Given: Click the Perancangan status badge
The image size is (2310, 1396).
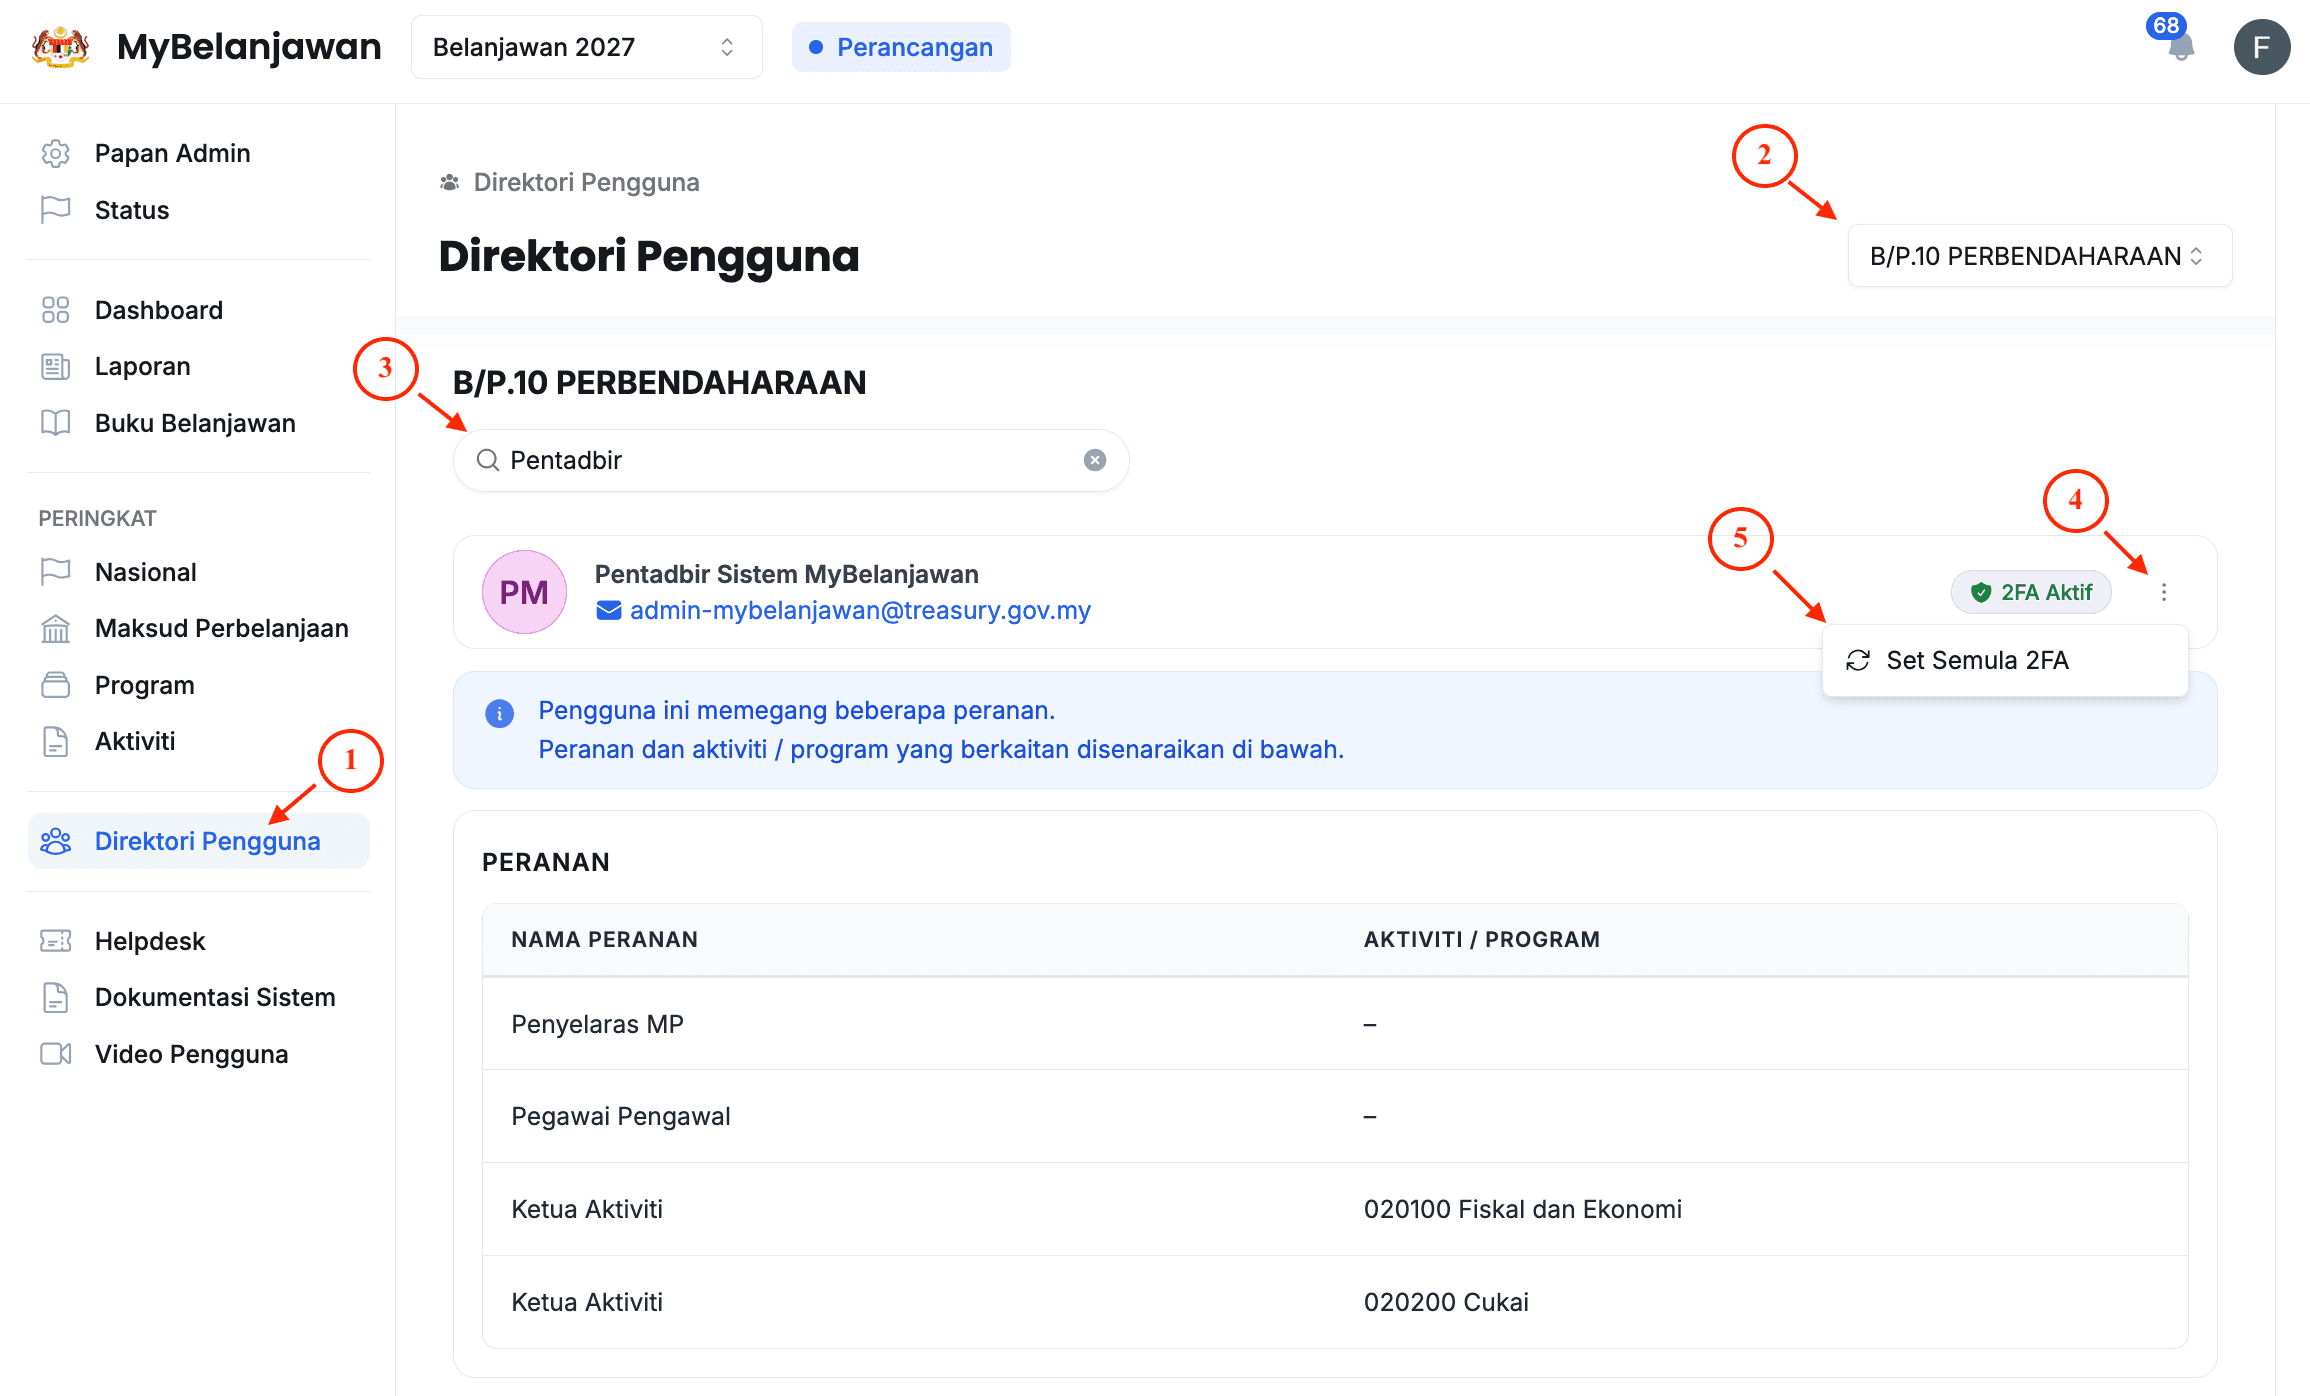Looking at the screenshot, I should pyautogui.click(x=901, y=47).
